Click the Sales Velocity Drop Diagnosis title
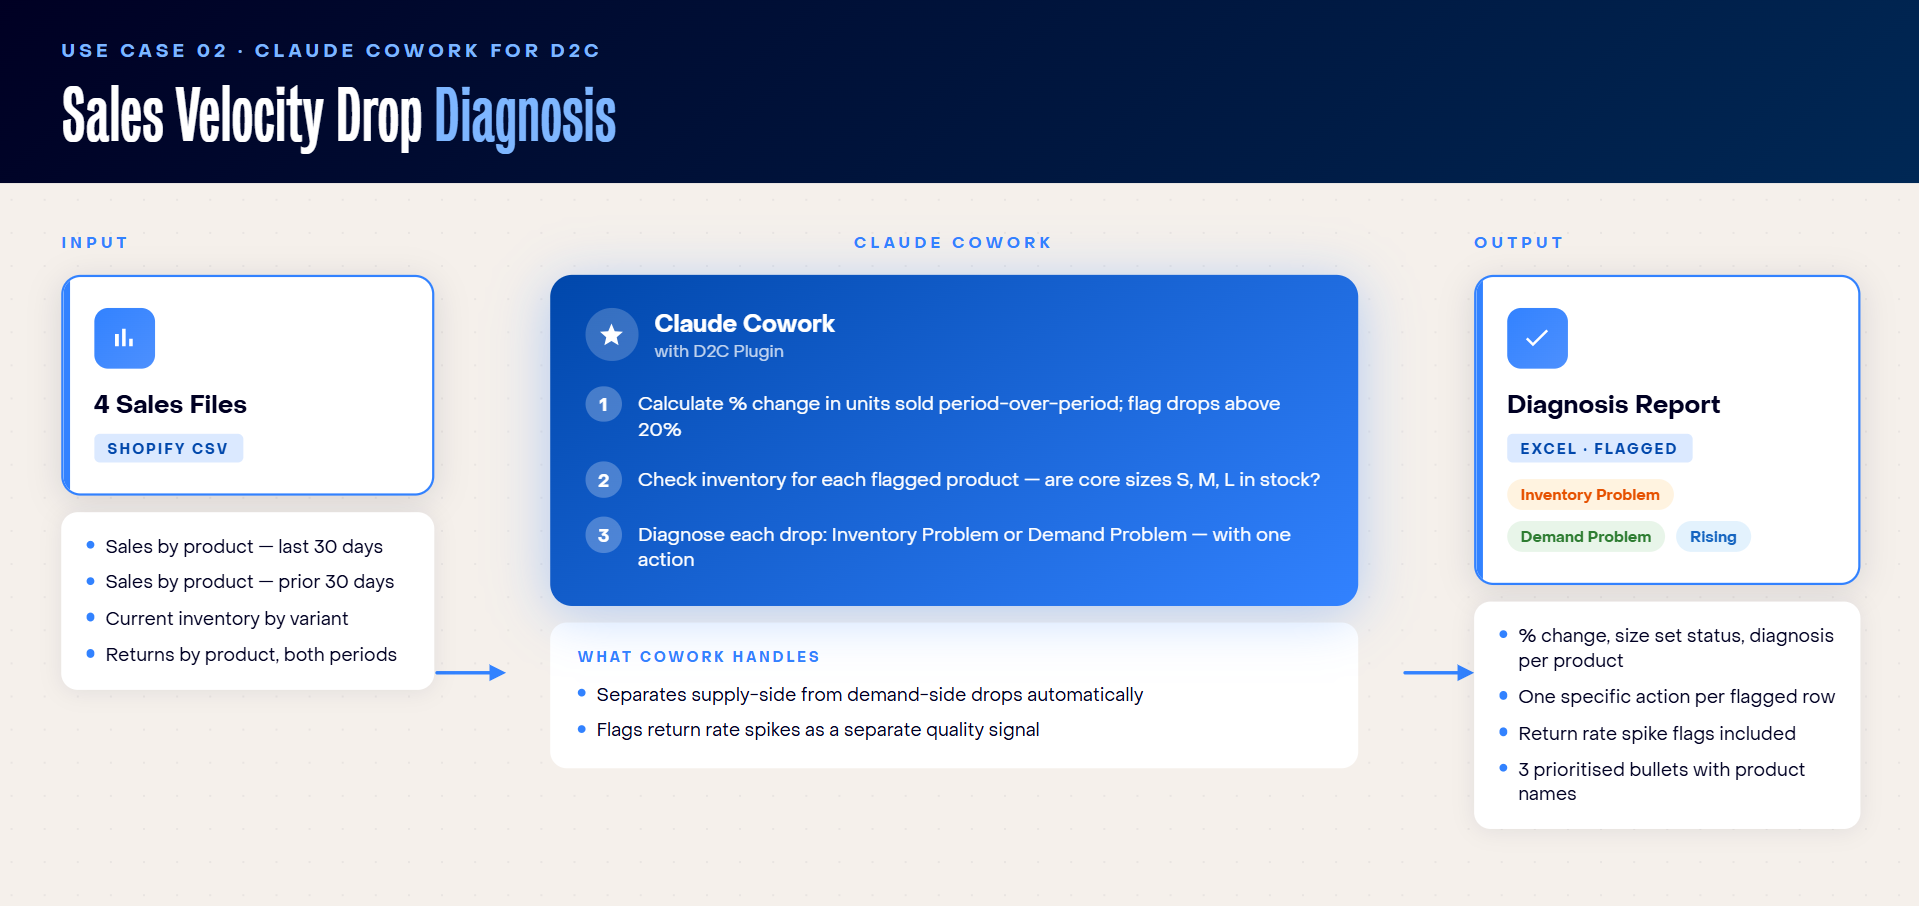This screenshot has width=1919, height=906. [338, 117]
